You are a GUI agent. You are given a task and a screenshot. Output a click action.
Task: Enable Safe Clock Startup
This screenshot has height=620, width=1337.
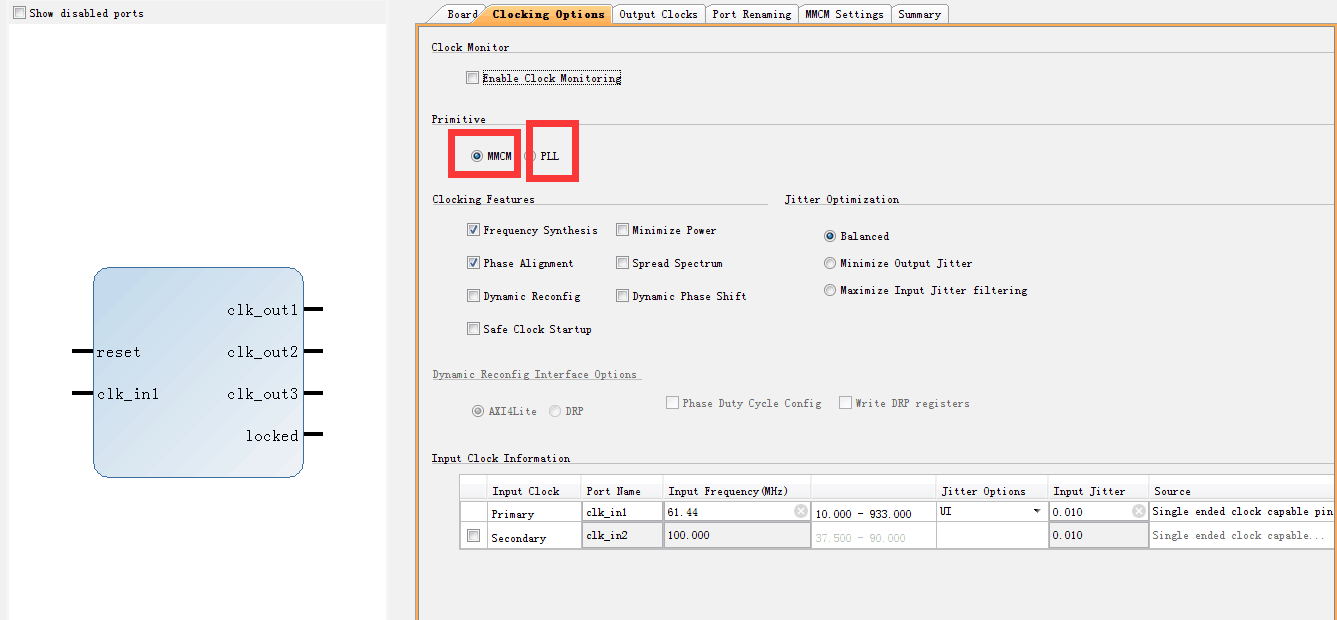472,328
